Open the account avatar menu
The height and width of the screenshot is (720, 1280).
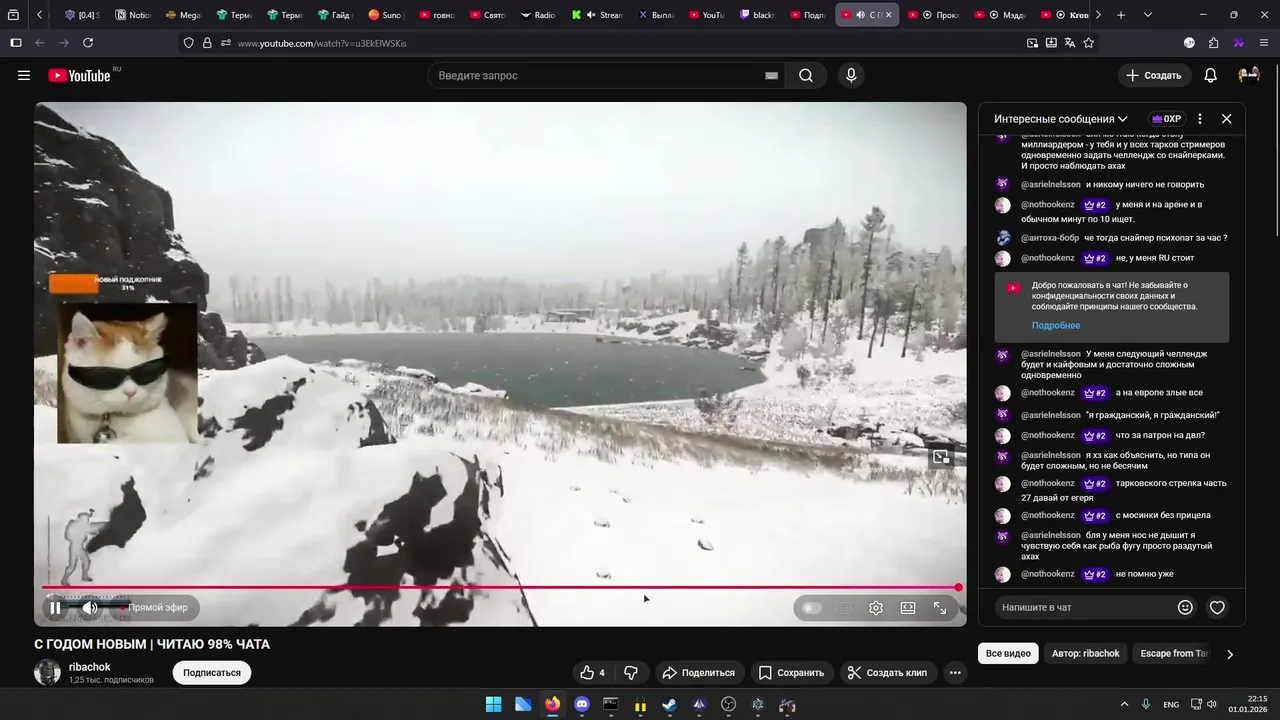(x=1249, y=75)
